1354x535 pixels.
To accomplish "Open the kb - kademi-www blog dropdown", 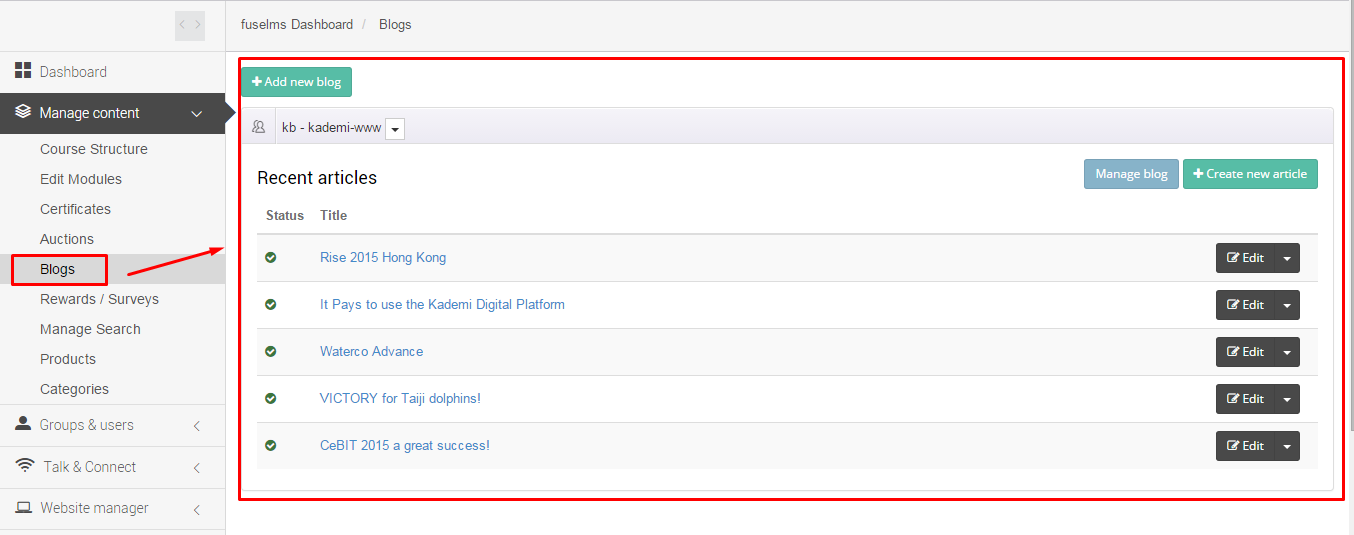I will (395, 129).
